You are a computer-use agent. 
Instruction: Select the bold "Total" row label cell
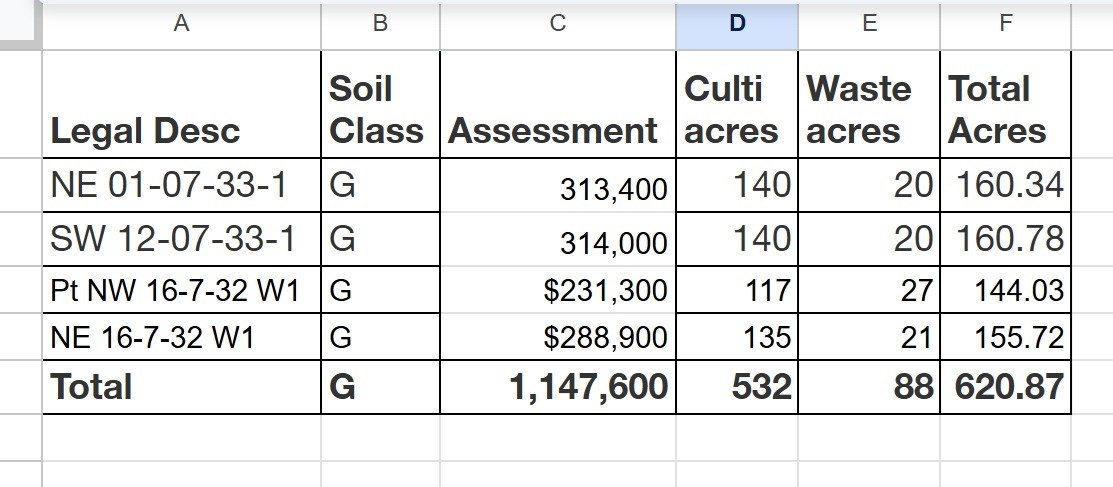[x=181, y=387]
